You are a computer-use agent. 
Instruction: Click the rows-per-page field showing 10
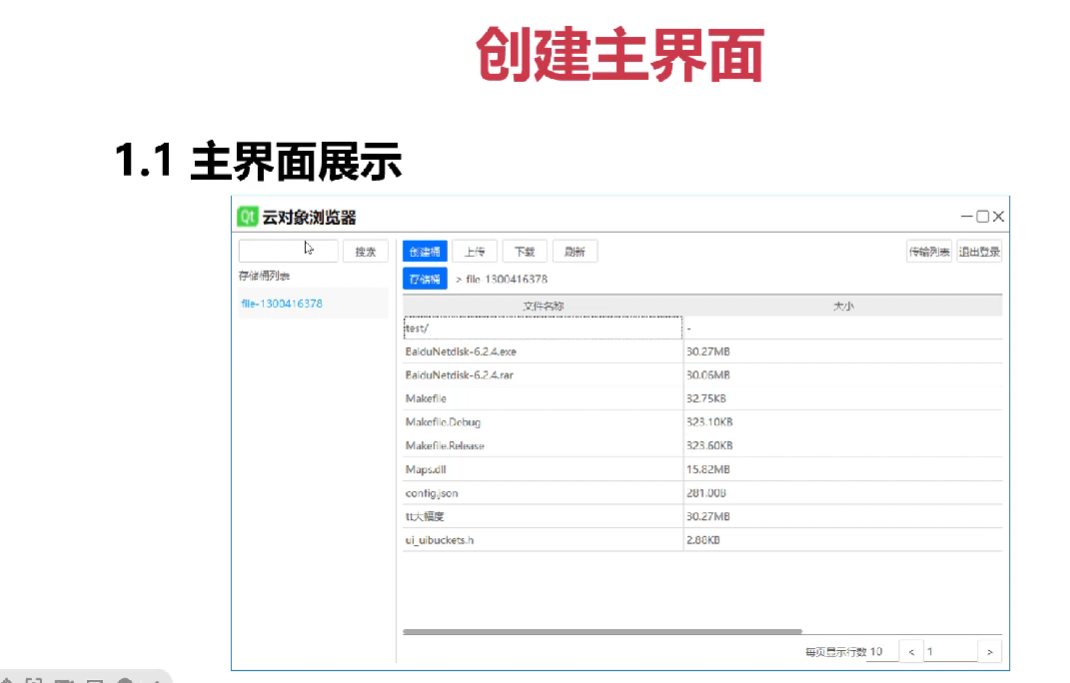881,652
